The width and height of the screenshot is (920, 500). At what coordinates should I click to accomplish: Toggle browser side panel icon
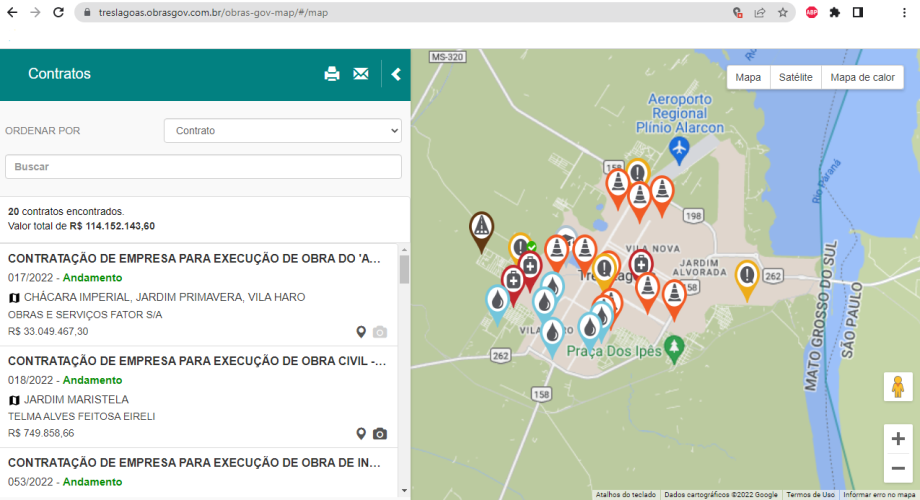858,12
